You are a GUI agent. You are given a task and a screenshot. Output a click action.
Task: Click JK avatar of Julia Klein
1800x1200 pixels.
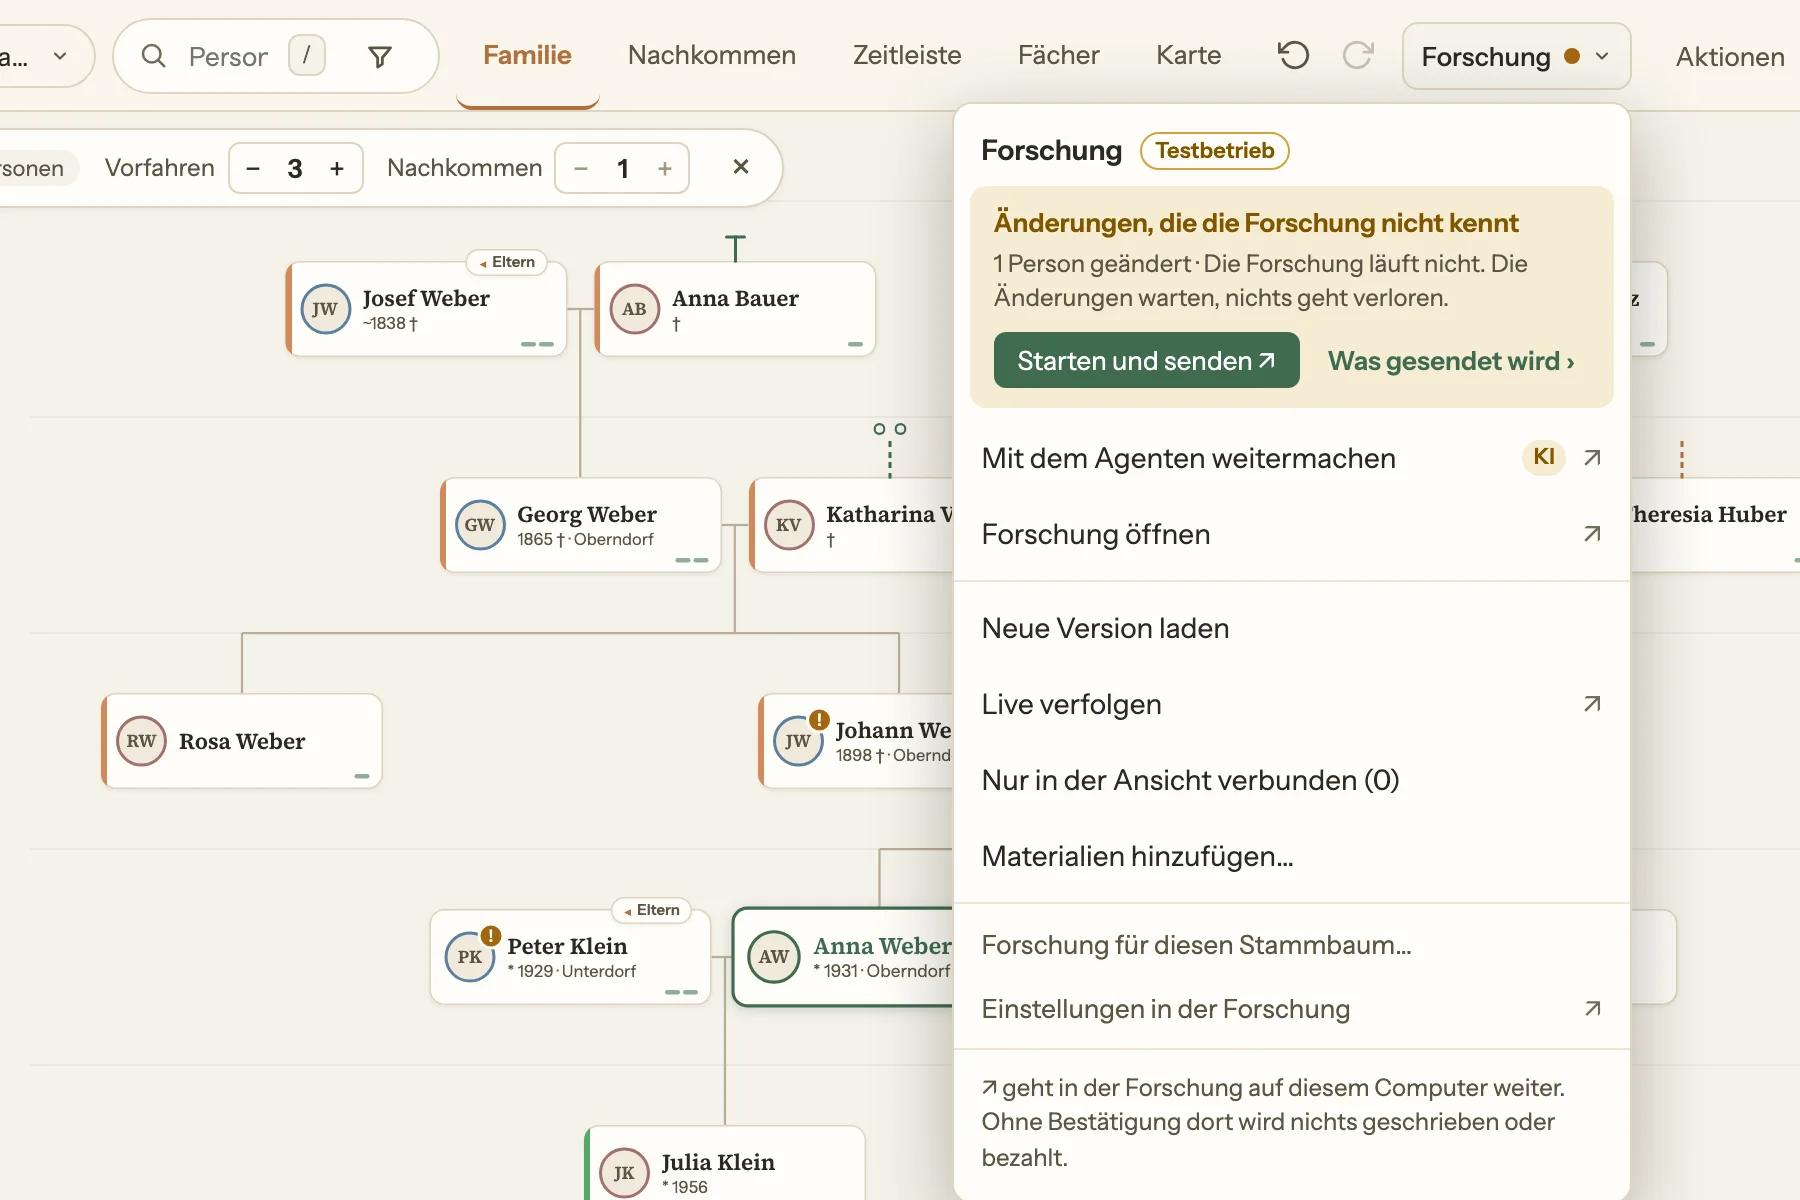click(624, 1173)
